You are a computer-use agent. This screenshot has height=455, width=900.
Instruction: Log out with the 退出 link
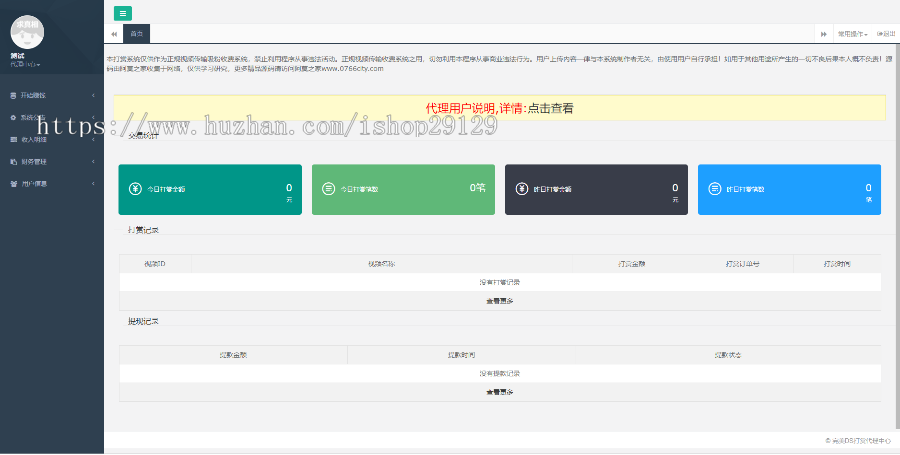886,34
